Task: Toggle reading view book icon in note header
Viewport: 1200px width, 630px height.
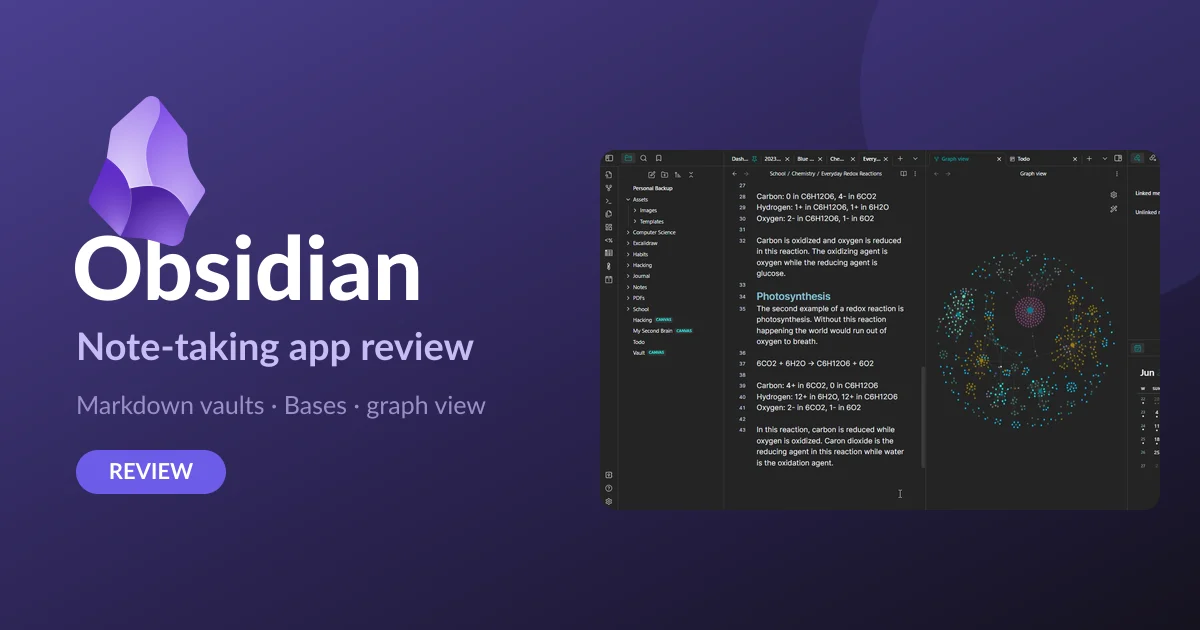Action: coord(903,174)
